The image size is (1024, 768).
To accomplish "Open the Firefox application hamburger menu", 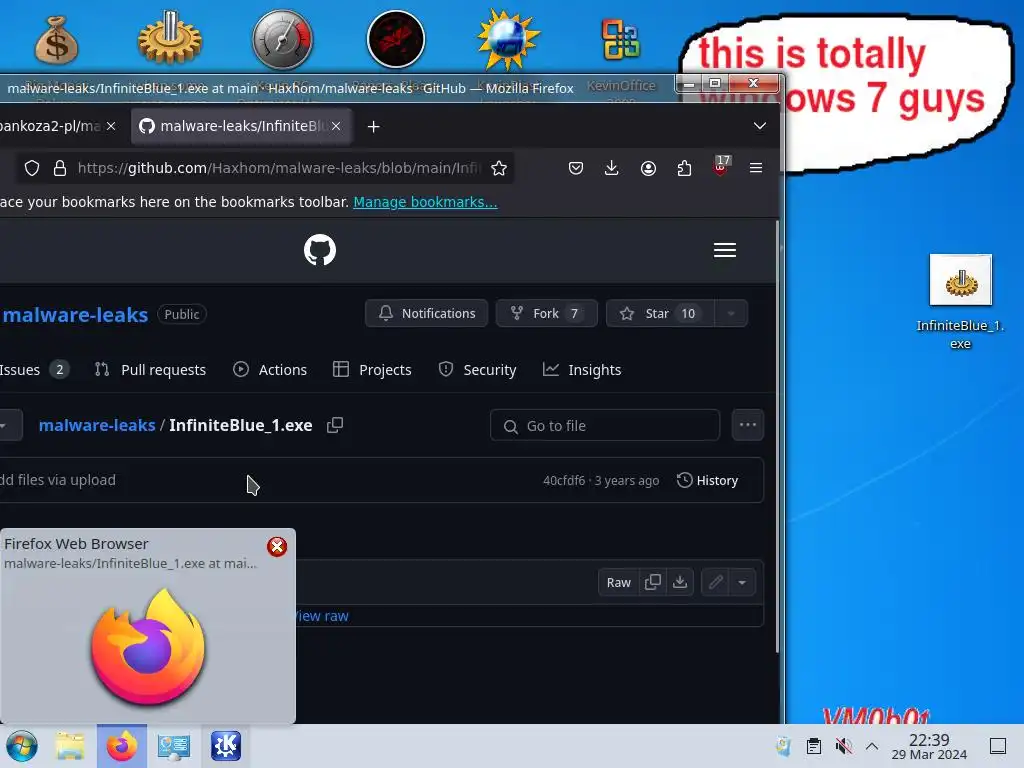I will tap(756, 168).
